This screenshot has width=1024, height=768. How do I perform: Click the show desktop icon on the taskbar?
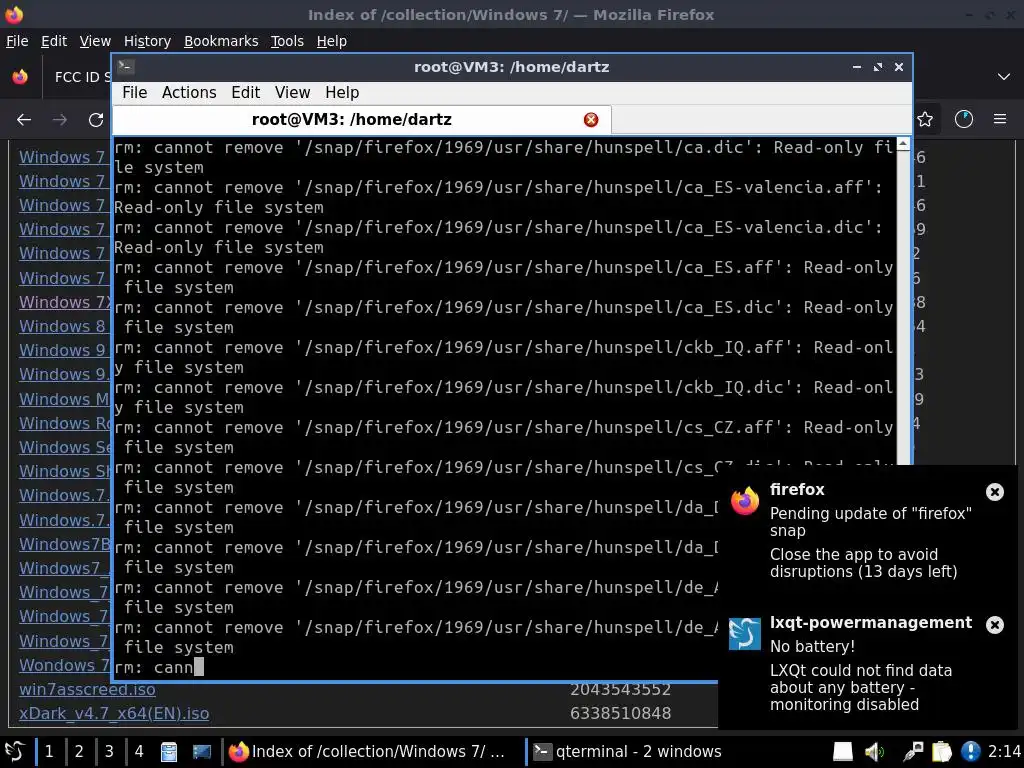pyautogui.click(x=202, y=752)
